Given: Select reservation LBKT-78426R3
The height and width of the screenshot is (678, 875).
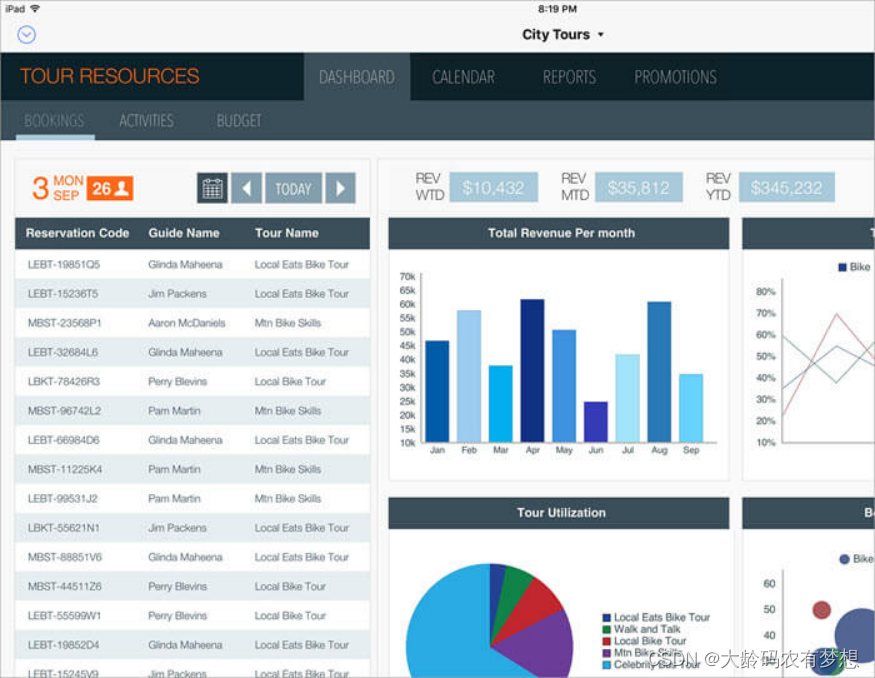Looking at the screenshot, I should 193,382.
